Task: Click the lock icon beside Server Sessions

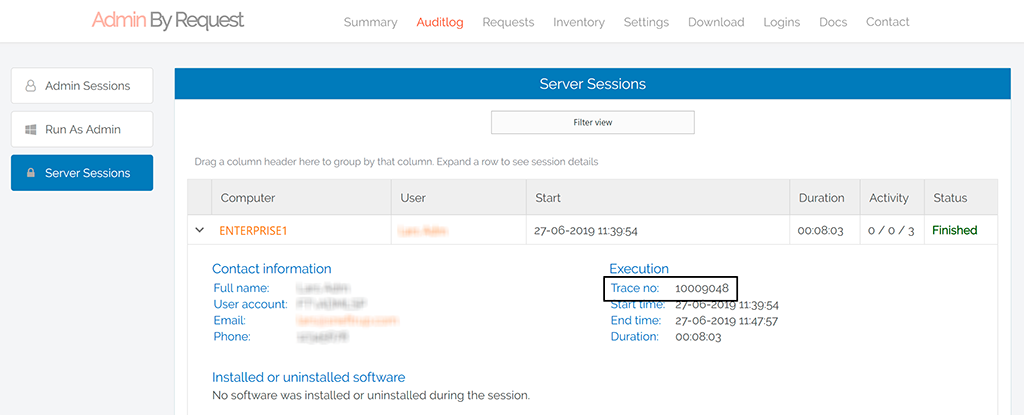Action: pyautogui.click(x=30, y=173)
